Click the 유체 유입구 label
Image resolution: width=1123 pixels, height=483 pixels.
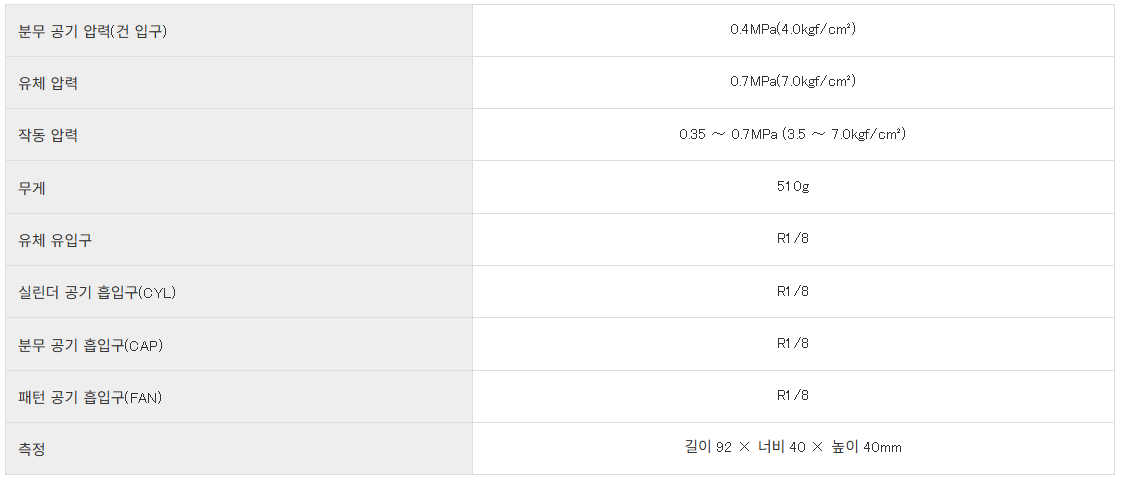pyautogui.click(x=55, y=240)
